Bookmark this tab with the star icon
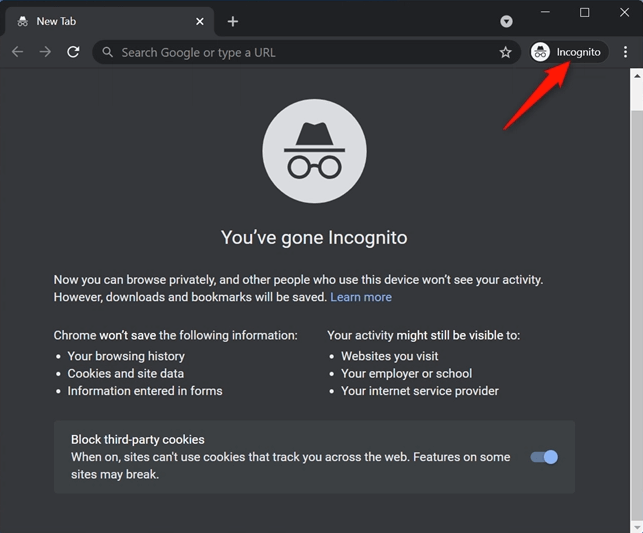 pos(505,52)
